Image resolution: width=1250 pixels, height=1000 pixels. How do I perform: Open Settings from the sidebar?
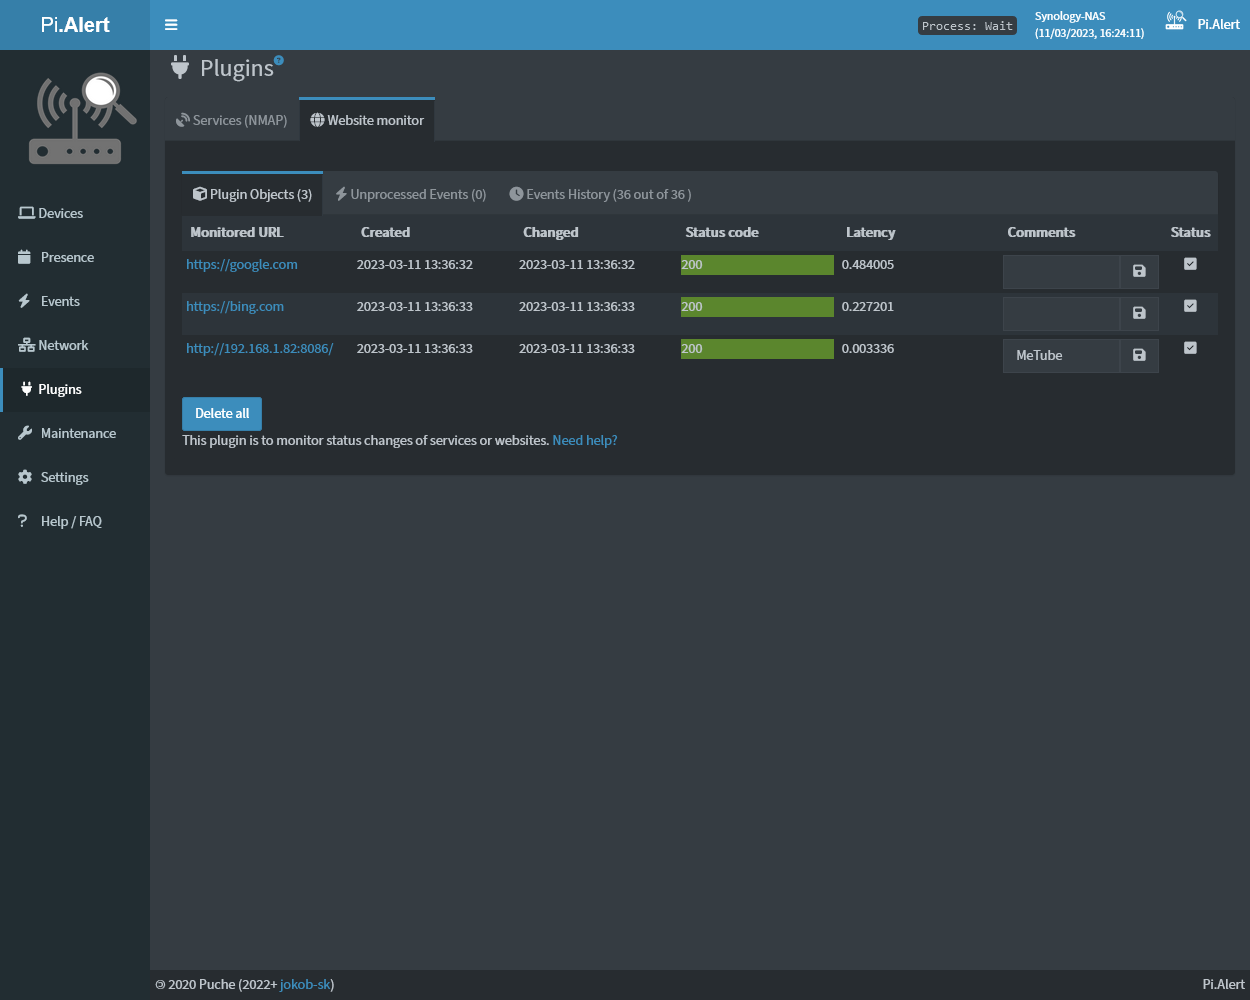tap(64, 477)
